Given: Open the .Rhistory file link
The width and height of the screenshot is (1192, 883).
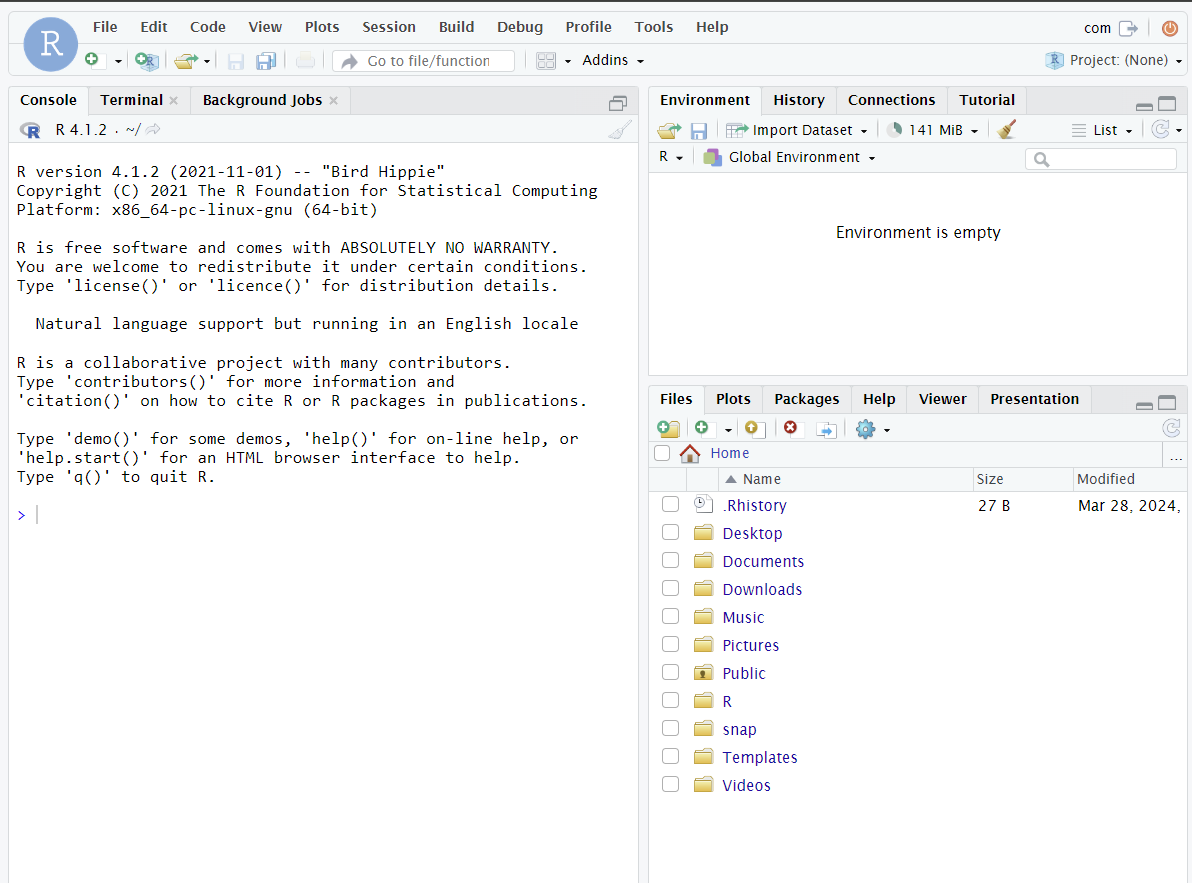Looking at the screenshot, I should tap(754, 505).
